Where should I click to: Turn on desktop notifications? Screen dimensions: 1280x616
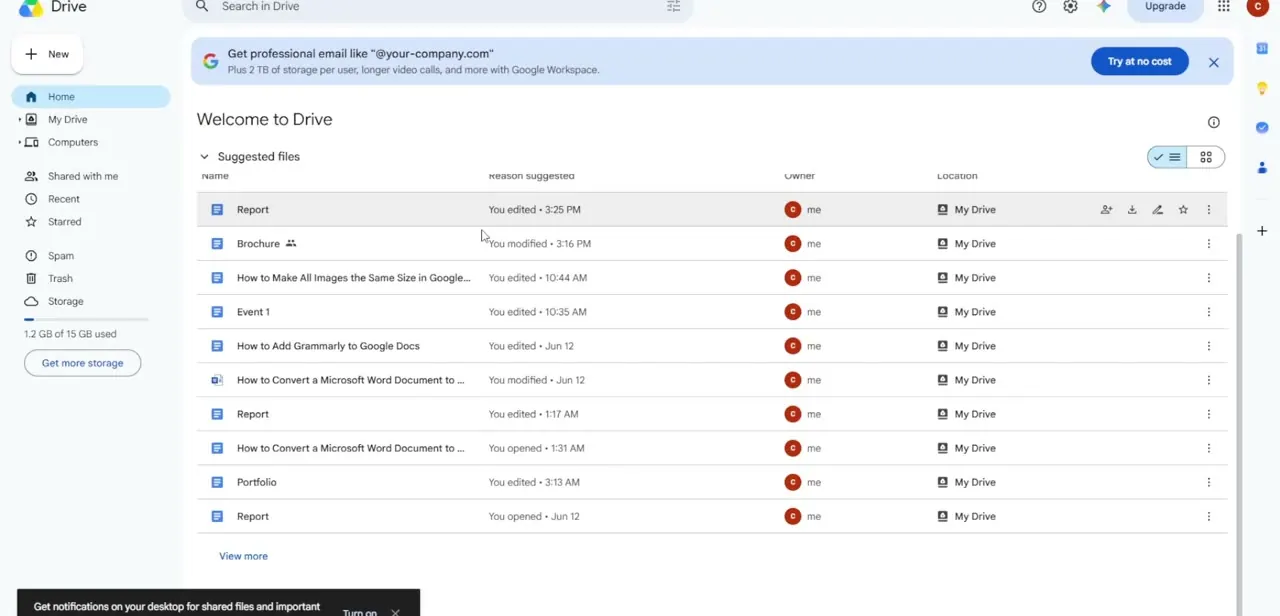359,612
